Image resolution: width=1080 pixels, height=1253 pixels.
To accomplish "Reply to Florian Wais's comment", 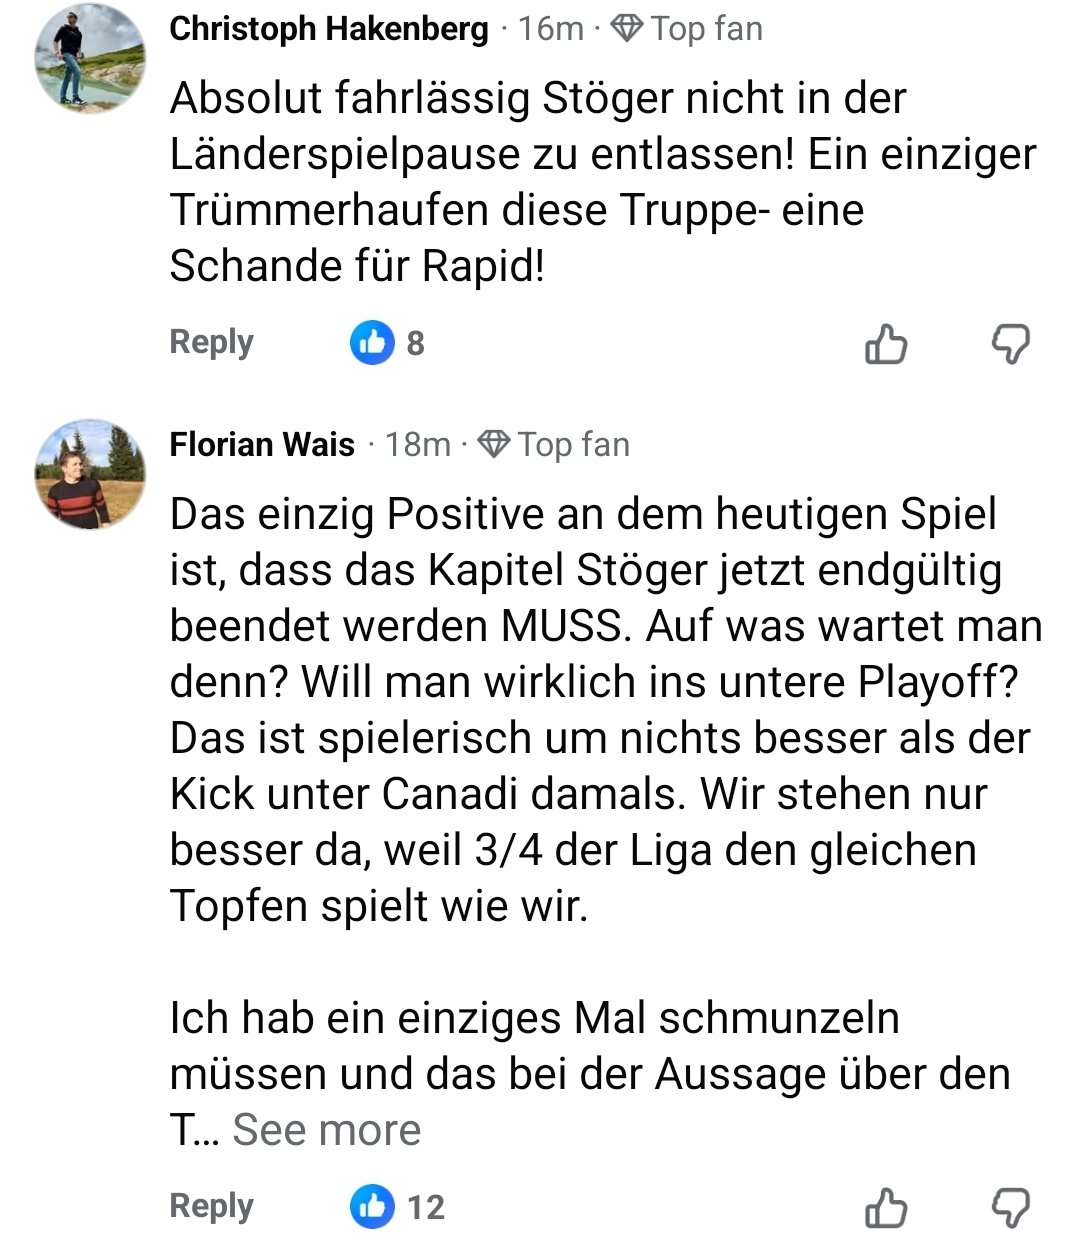I will tap(211, 1206).
